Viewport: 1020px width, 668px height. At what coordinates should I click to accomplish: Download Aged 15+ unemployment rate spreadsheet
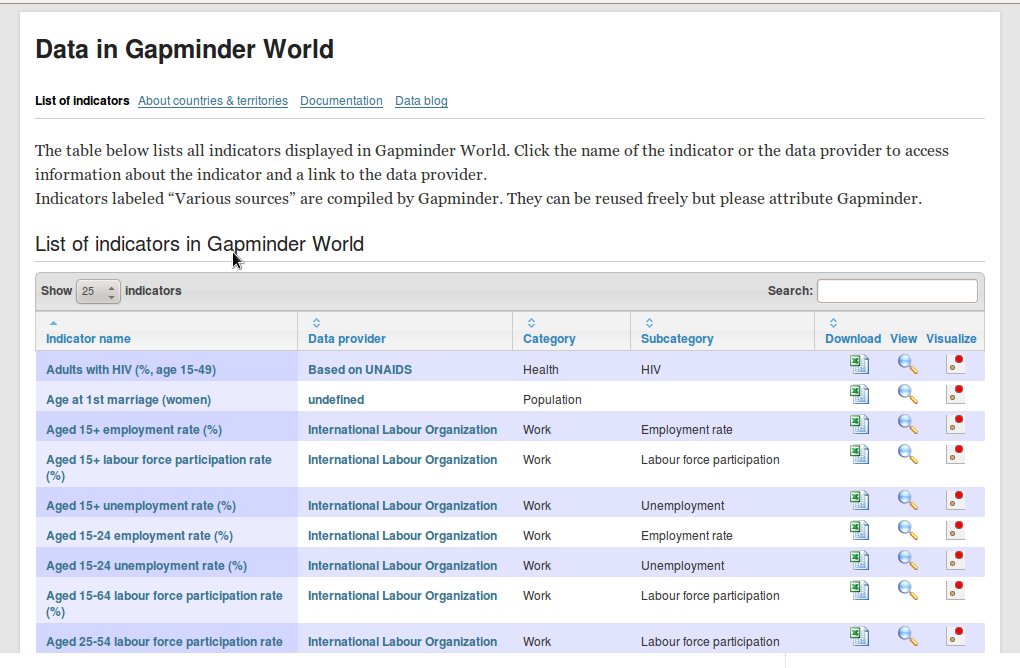tap(859, 501)
